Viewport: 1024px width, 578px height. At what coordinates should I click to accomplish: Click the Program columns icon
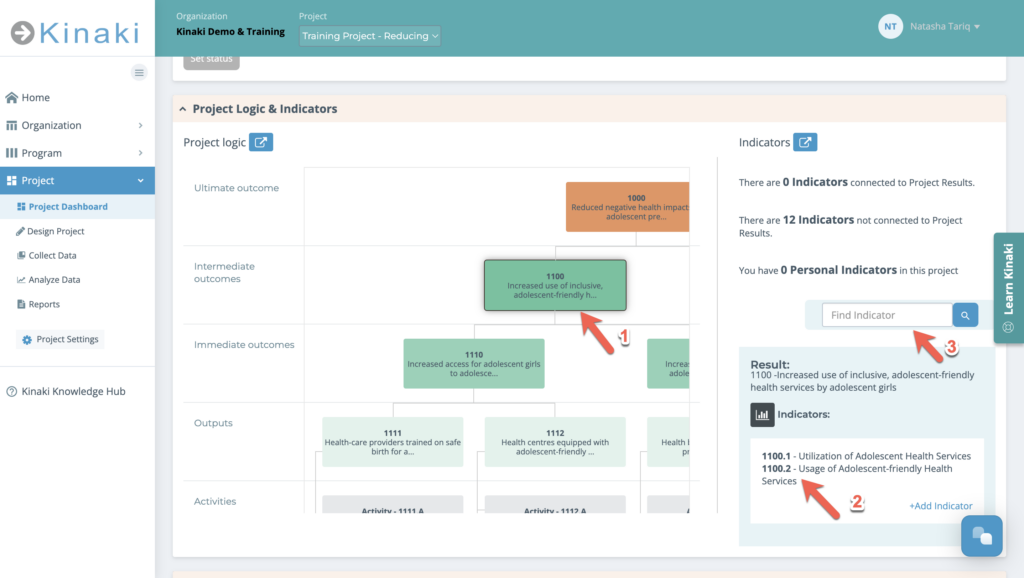pos(11,153)
